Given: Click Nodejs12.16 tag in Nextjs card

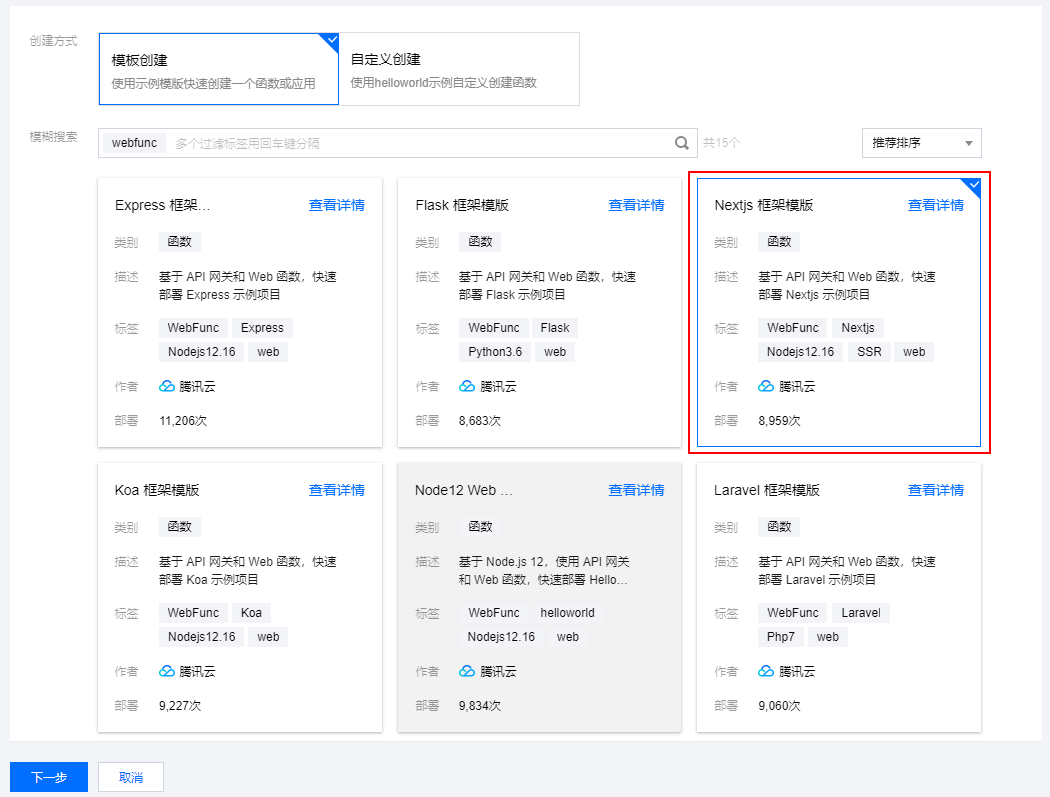Looking at the screenshot, I should pyautogui.click(x=800, y=352).
